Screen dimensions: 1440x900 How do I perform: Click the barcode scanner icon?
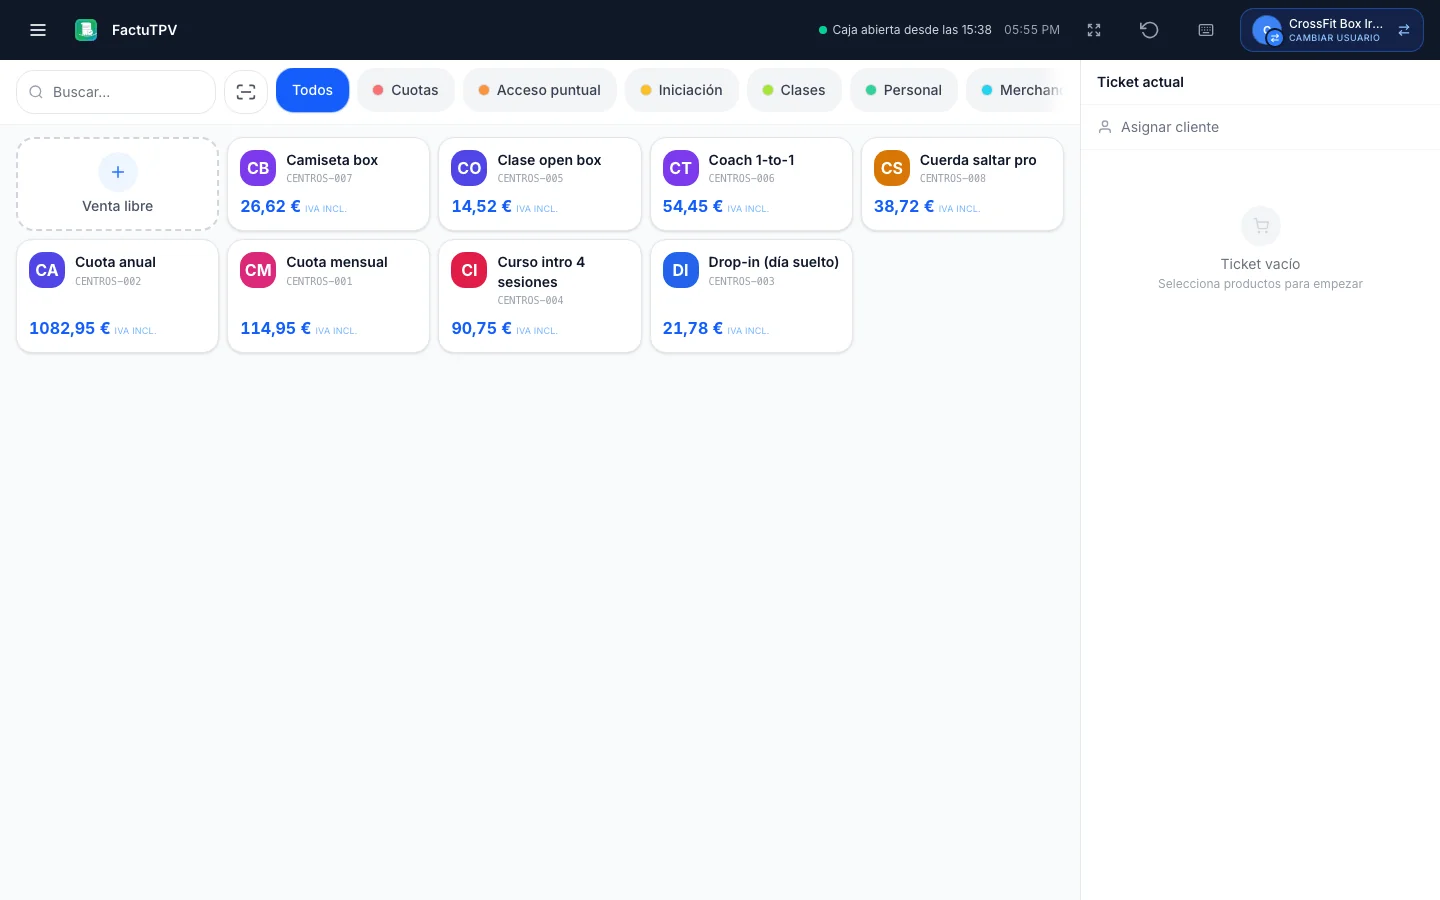coord(246,92)
